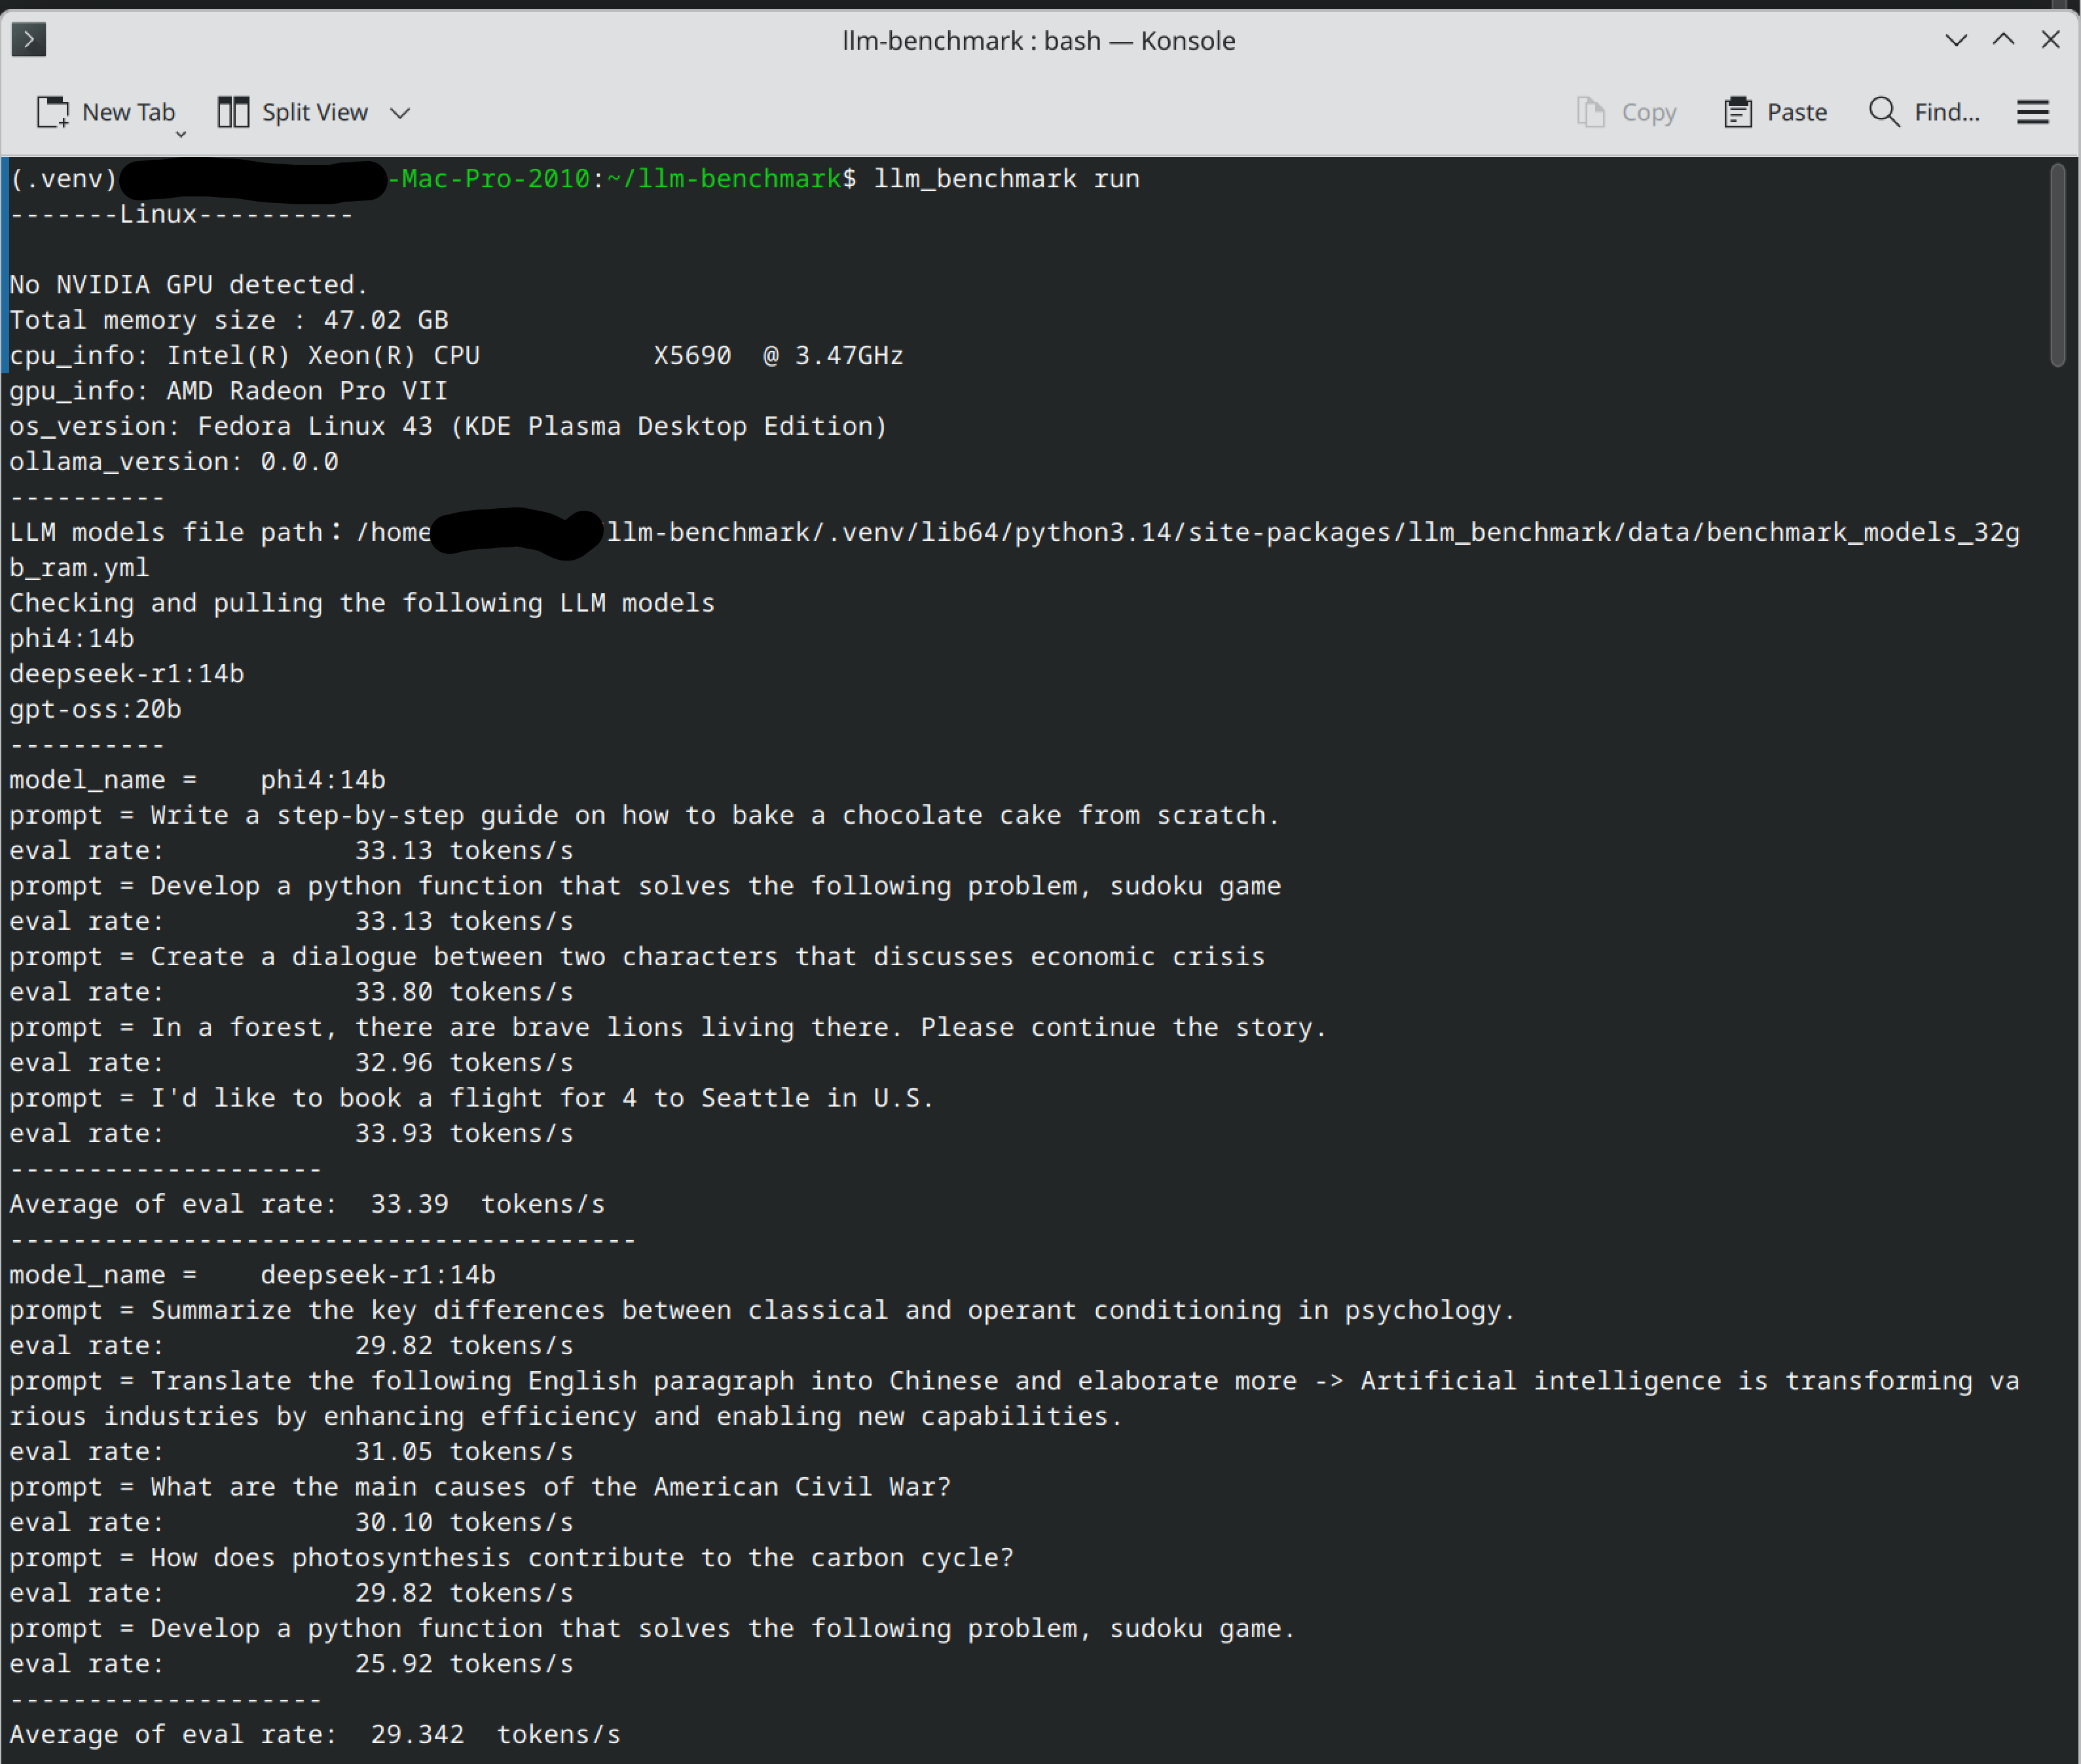Viewport: 2081px width, 1764px height.
Task: Click the 'ollama_version: 0.0.0' line
Action: point(174,462)
